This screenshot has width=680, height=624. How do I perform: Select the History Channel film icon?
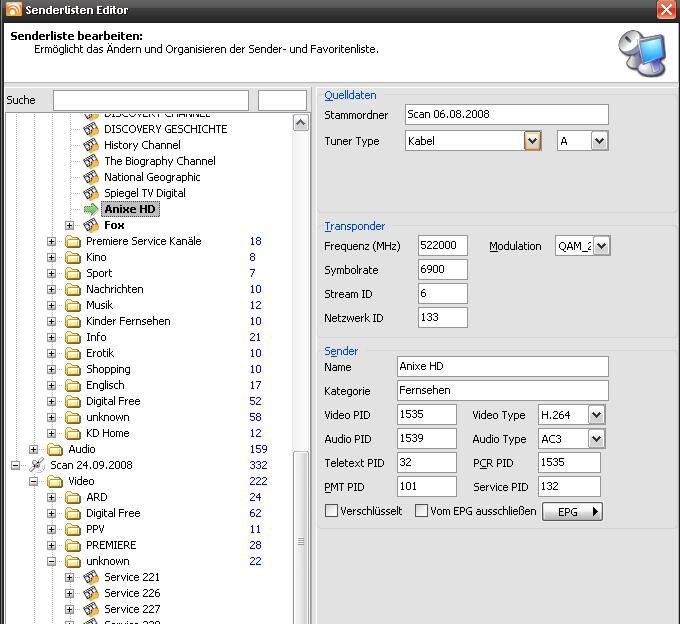[x=91, y=145]
